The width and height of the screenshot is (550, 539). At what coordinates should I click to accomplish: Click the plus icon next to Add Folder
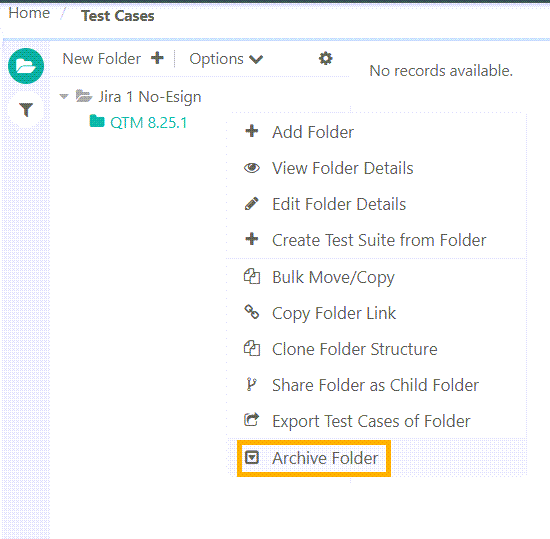(x=252, y=131)
